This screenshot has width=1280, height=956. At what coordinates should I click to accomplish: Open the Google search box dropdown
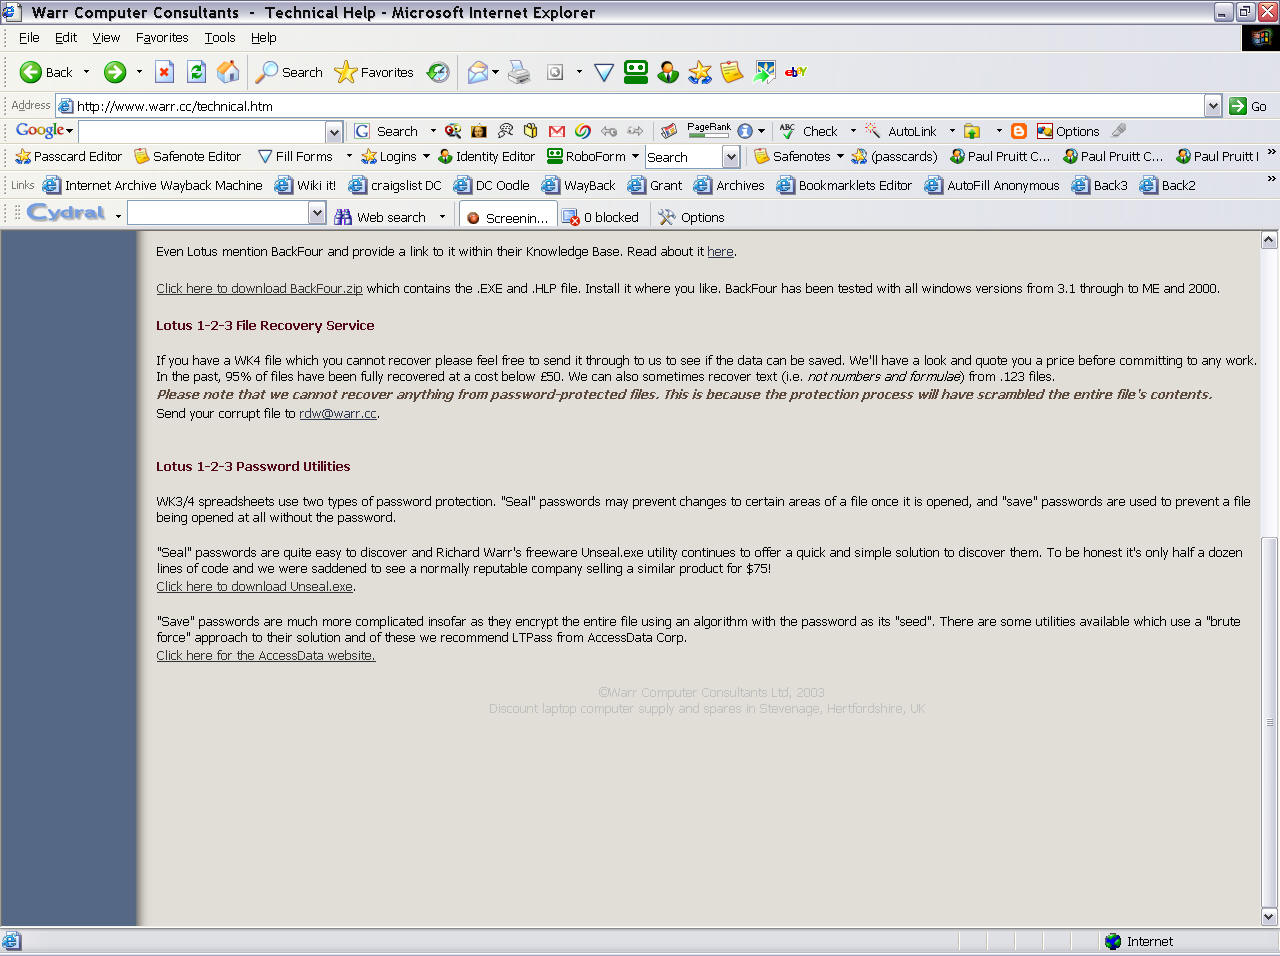334,131
